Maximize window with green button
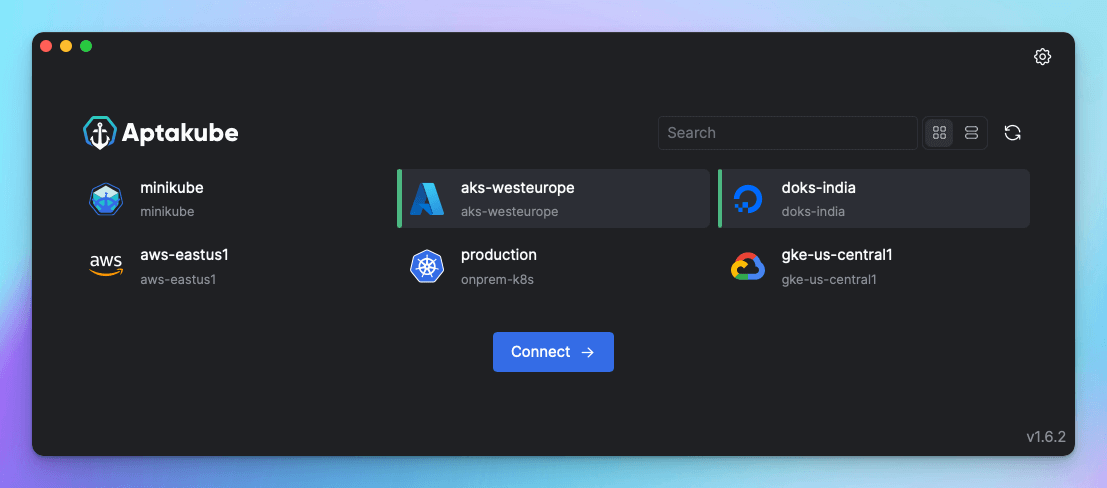Screen dimensions: 1107x488 tap(85, 46)
